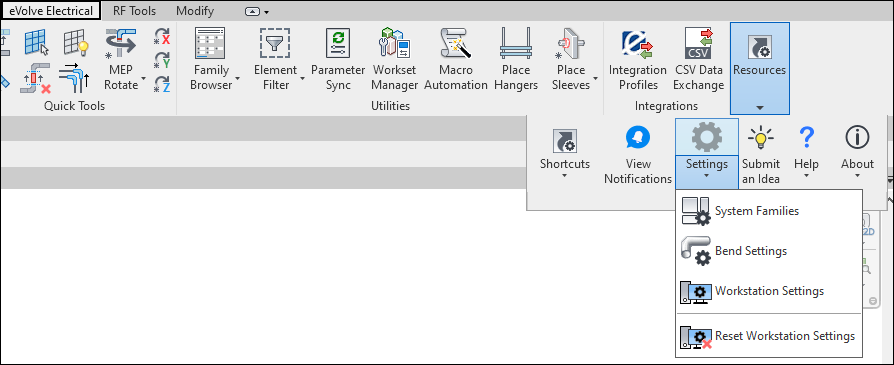Image resolution: width=894 pixels, height=365 pixels.
Task: Switch to the RF Tools tab
Action: click(134, 11)
